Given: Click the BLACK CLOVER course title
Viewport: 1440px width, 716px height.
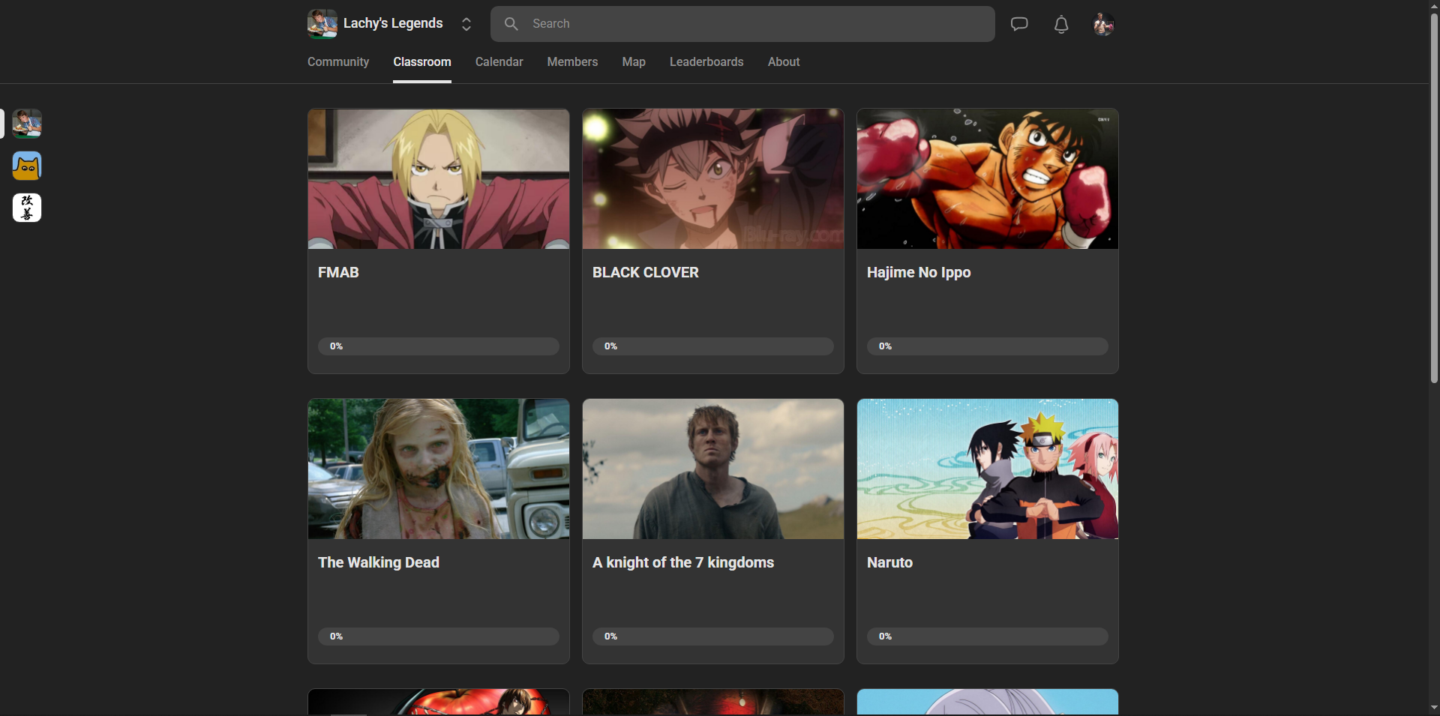Looking at the screenshot, I should [x=645, y=272].
